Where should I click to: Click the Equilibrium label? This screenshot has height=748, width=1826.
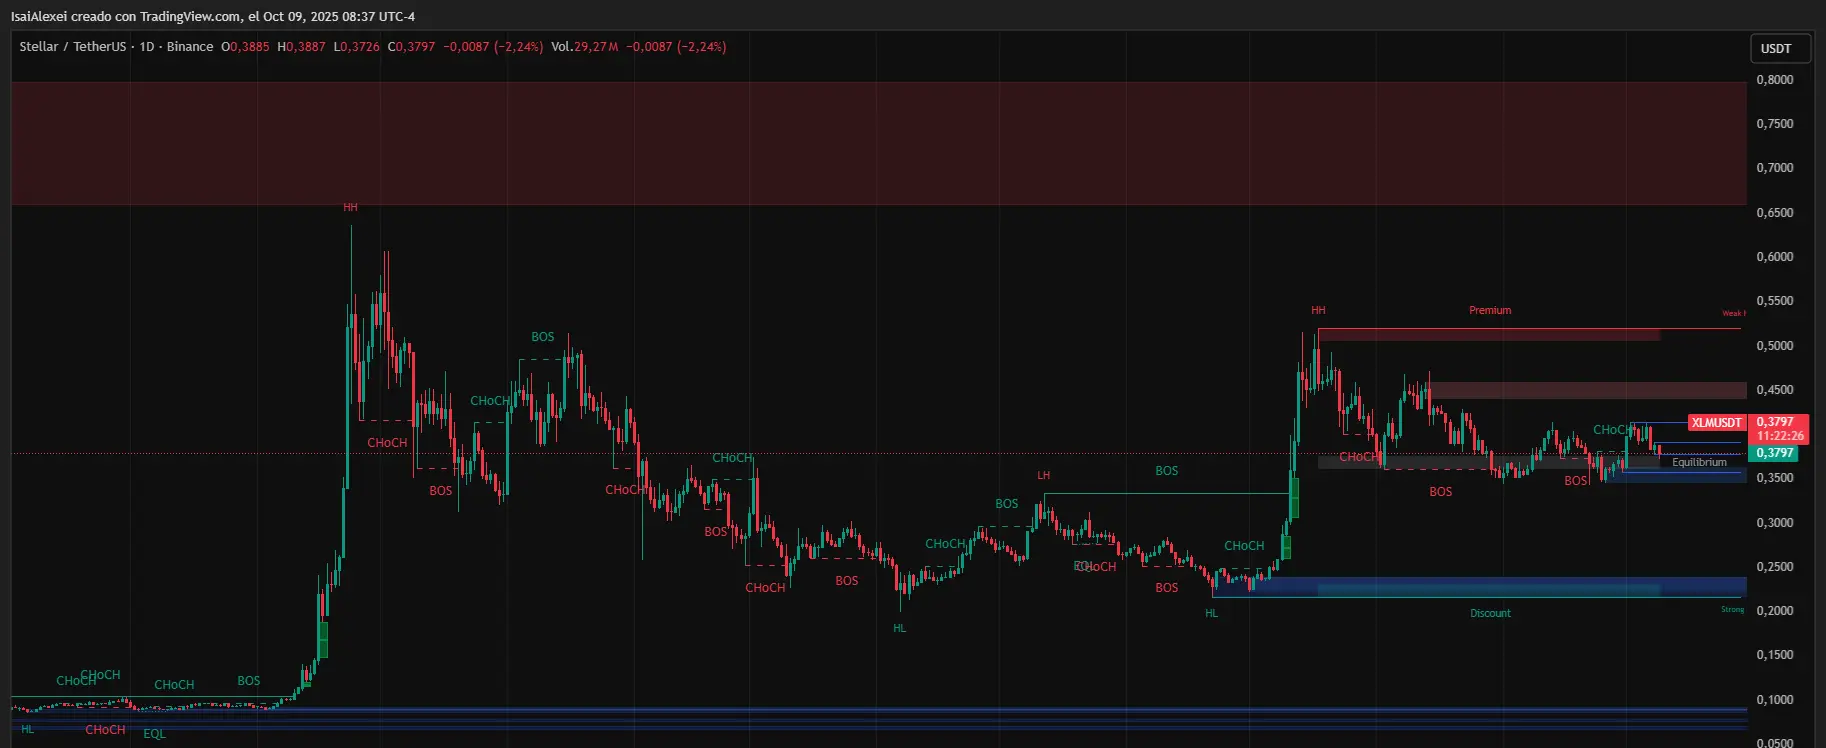[x=1699, y=462]
